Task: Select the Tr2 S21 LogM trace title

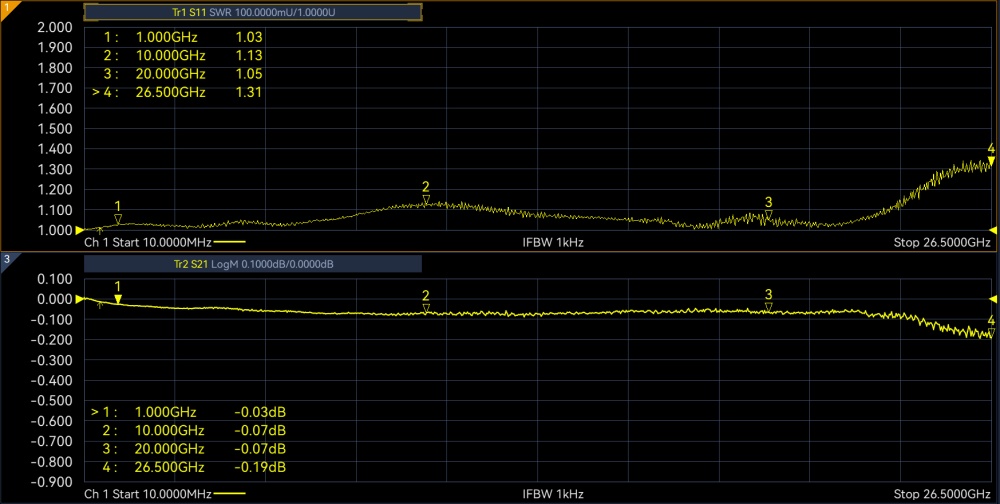Action: click(x=253, y=264)
